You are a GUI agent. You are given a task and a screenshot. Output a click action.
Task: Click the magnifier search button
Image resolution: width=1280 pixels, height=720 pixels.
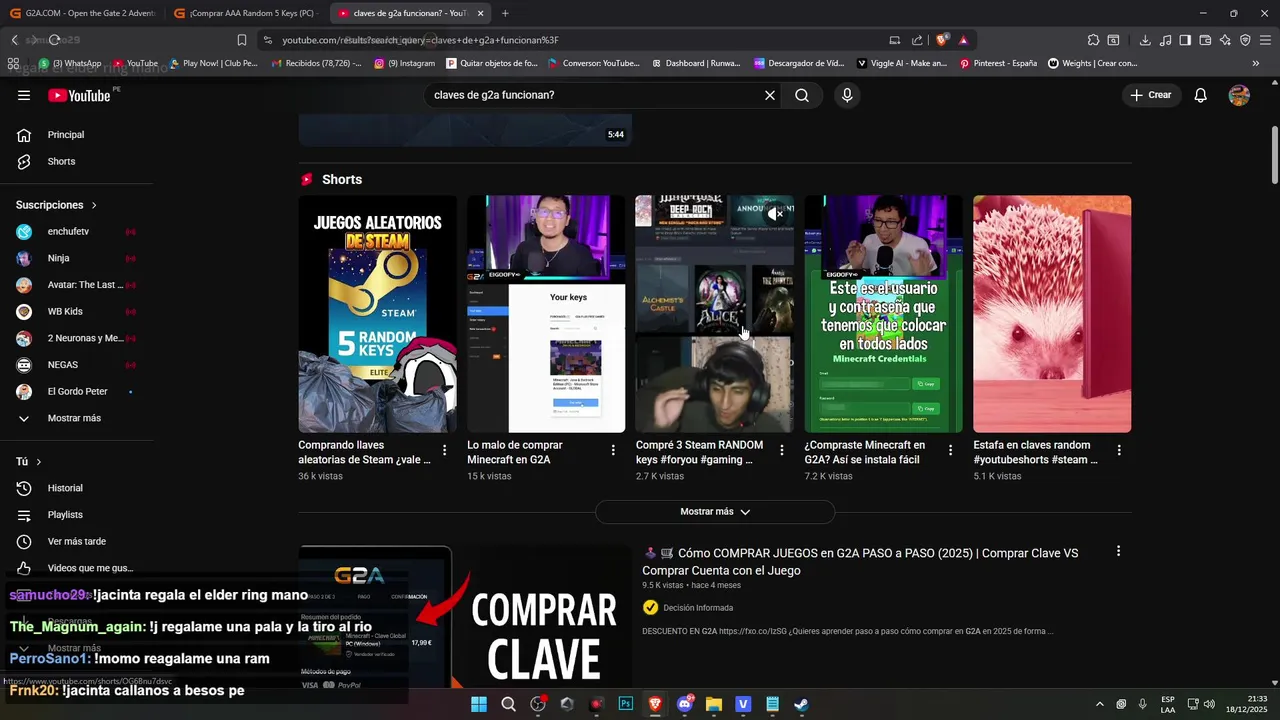pyautogui.click(x=802, y=95)
